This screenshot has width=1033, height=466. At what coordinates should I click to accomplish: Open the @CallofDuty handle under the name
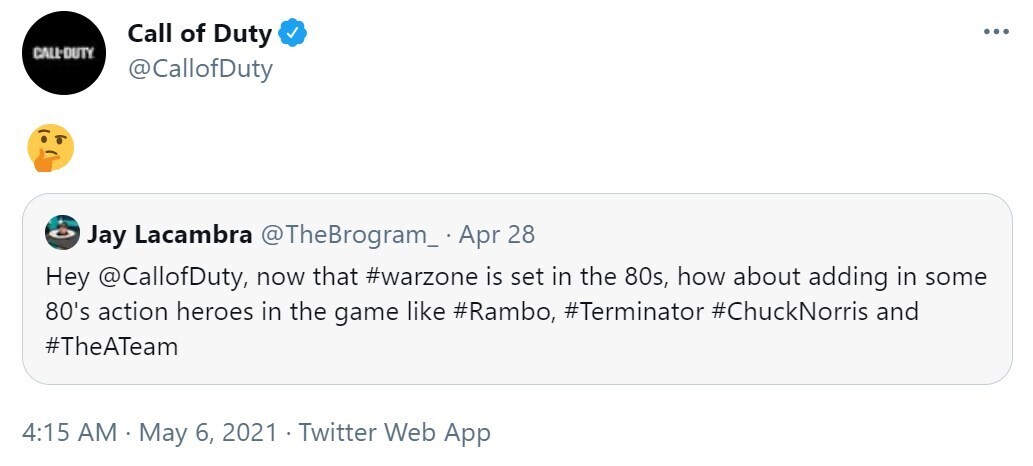200,69
